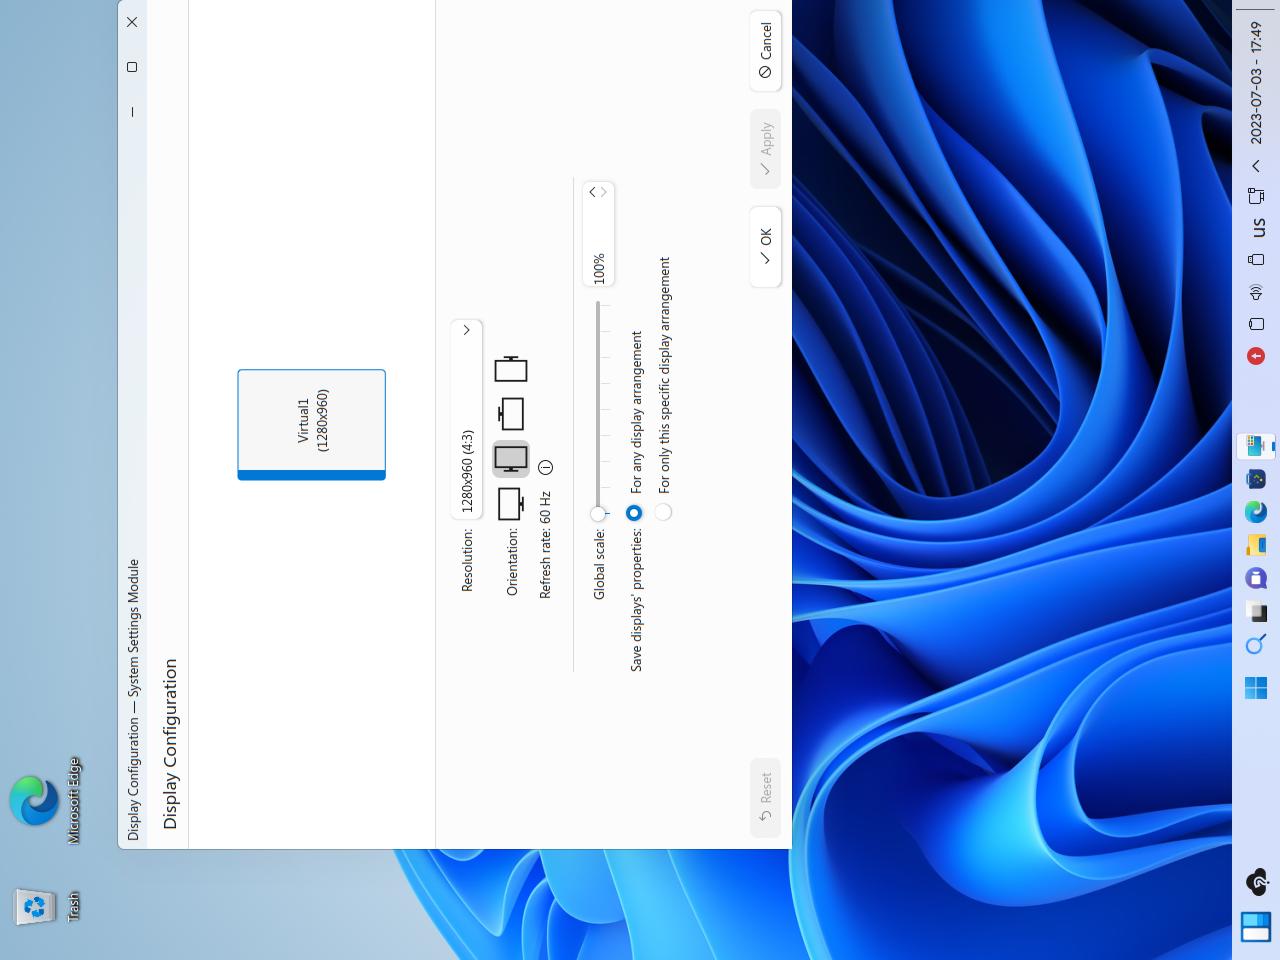Image resolution: width=1280 pixels, height=960 pixels.
Task: Open the Resolution dropdown showing 1280x960 (4:3)
Action: [467, 419]
